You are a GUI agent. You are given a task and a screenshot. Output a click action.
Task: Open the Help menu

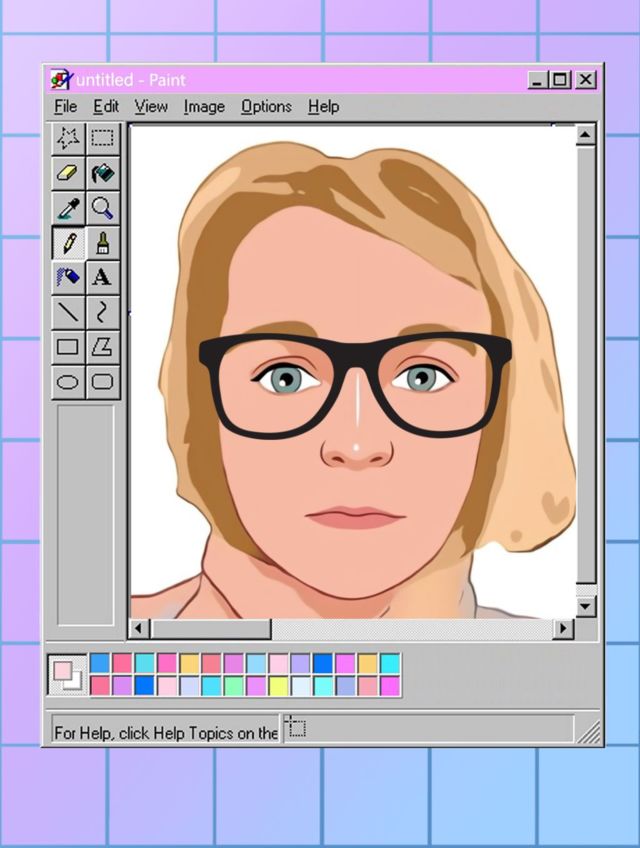[x=323, y=106]
